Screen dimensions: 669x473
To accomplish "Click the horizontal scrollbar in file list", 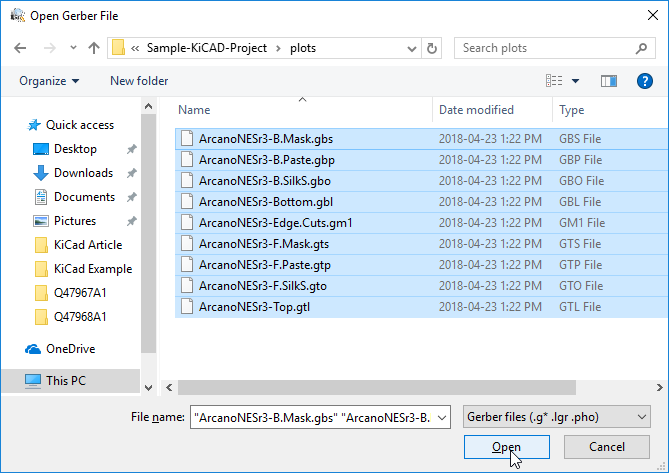I will (x=400, y=386).
